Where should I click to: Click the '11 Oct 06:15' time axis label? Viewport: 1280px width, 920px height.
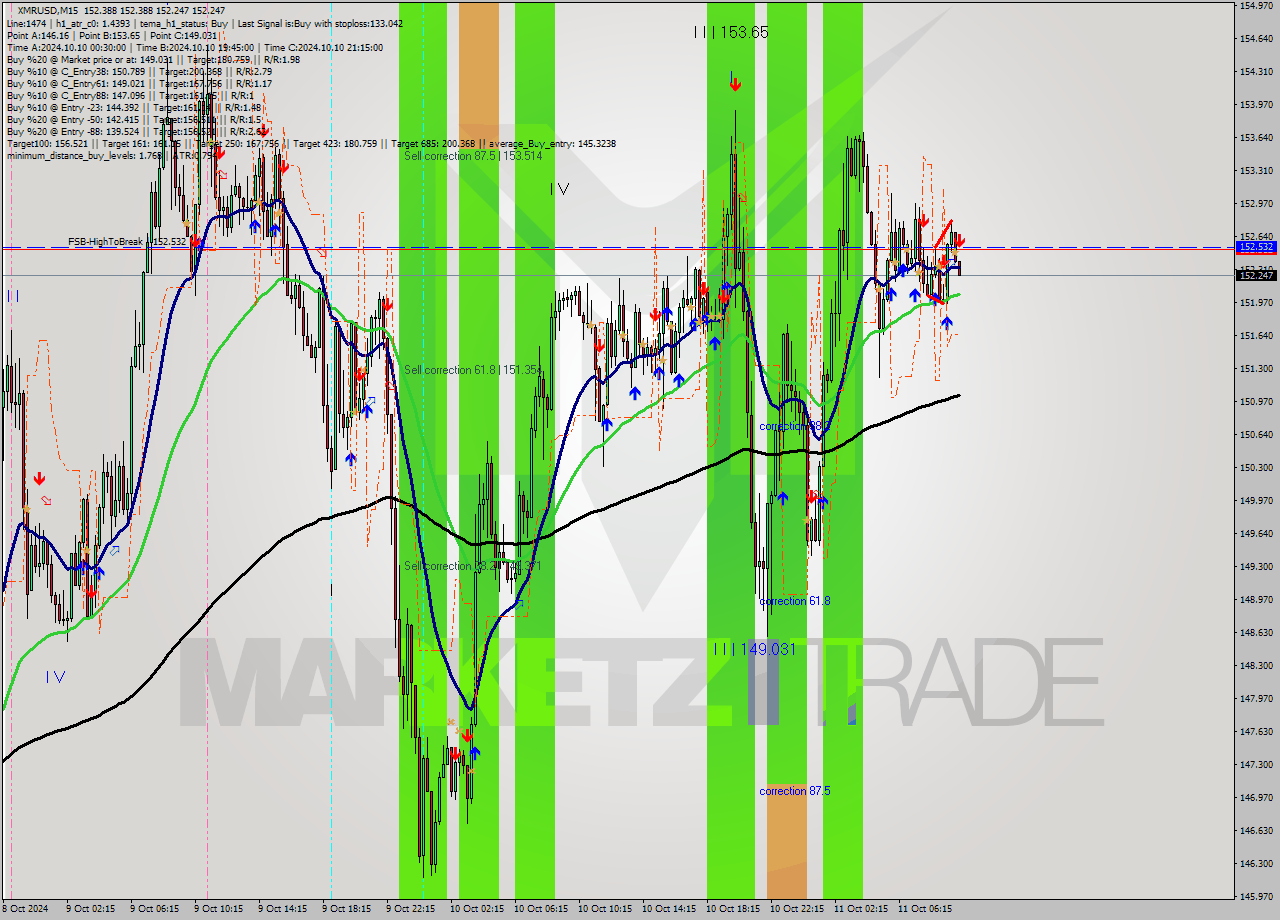click(925, 909)
